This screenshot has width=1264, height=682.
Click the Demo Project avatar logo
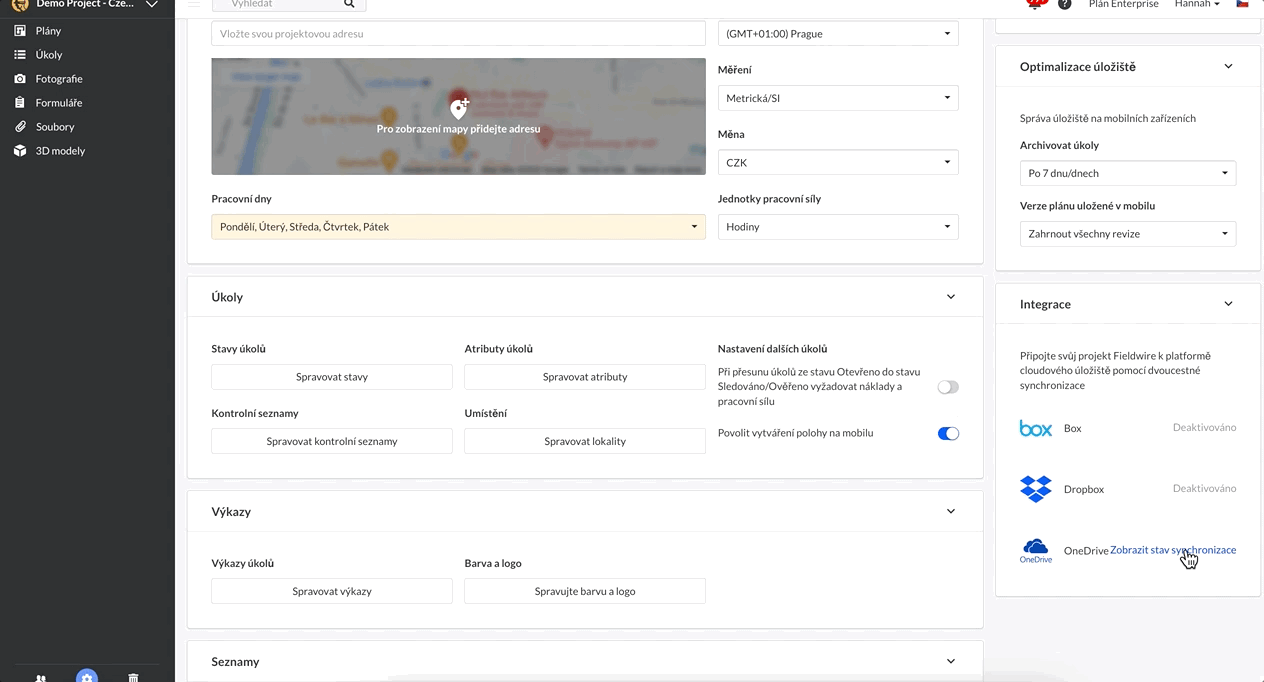20,4
